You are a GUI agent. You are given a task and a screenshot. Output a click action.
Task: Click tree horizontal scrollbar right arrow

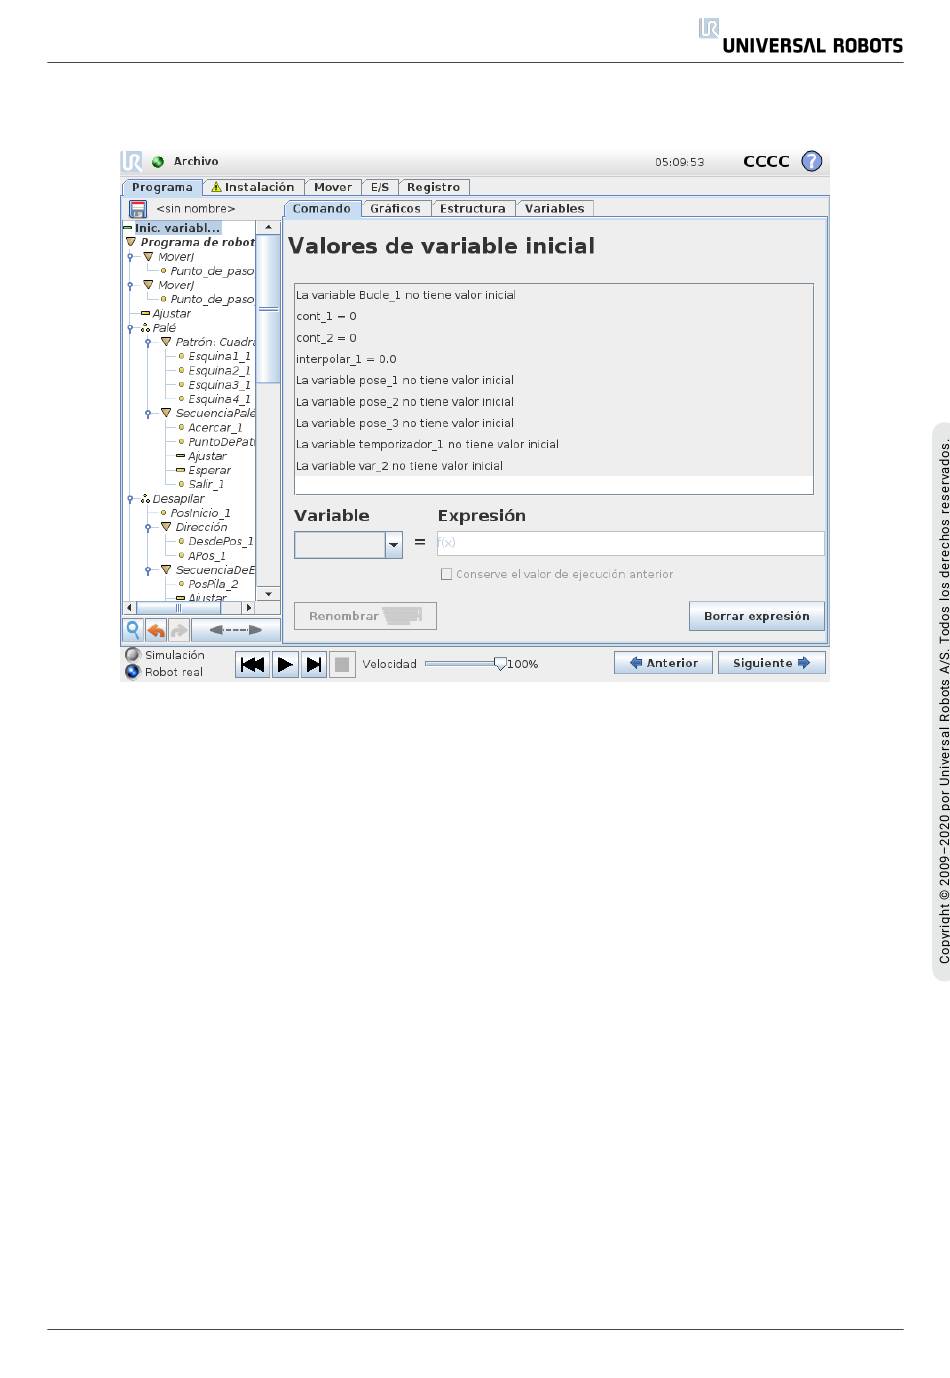click(x=249, y=607)
